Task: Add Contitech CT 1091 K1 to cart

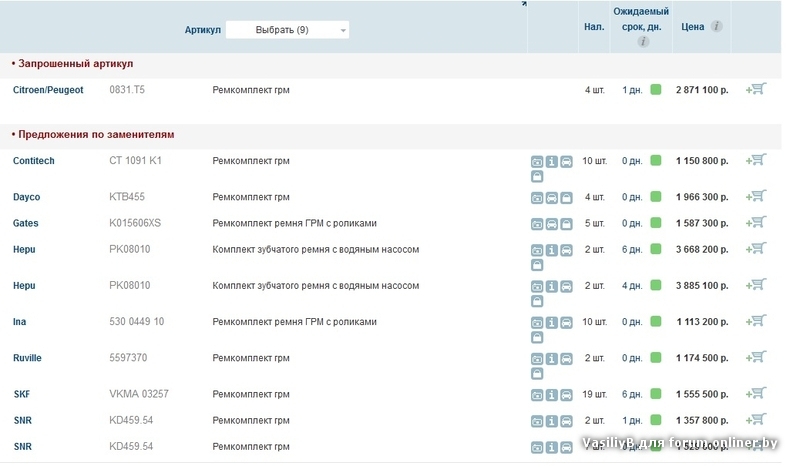Action: click(756, 160)
